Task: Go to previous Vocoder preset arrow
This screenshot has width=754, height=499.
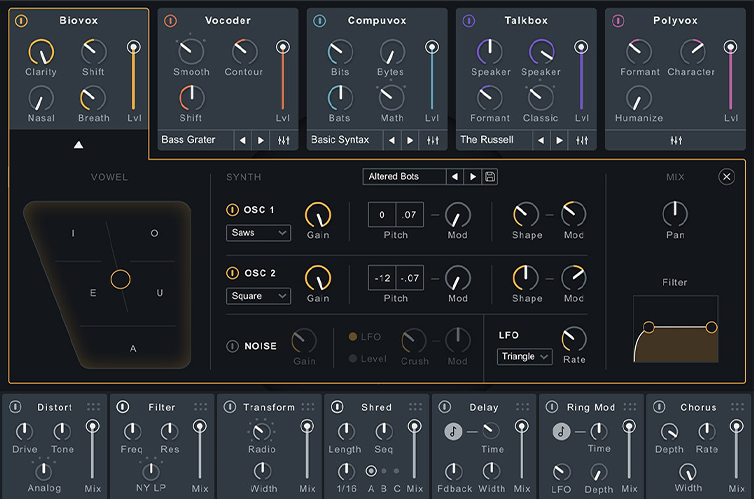Action: pos(243,140)
